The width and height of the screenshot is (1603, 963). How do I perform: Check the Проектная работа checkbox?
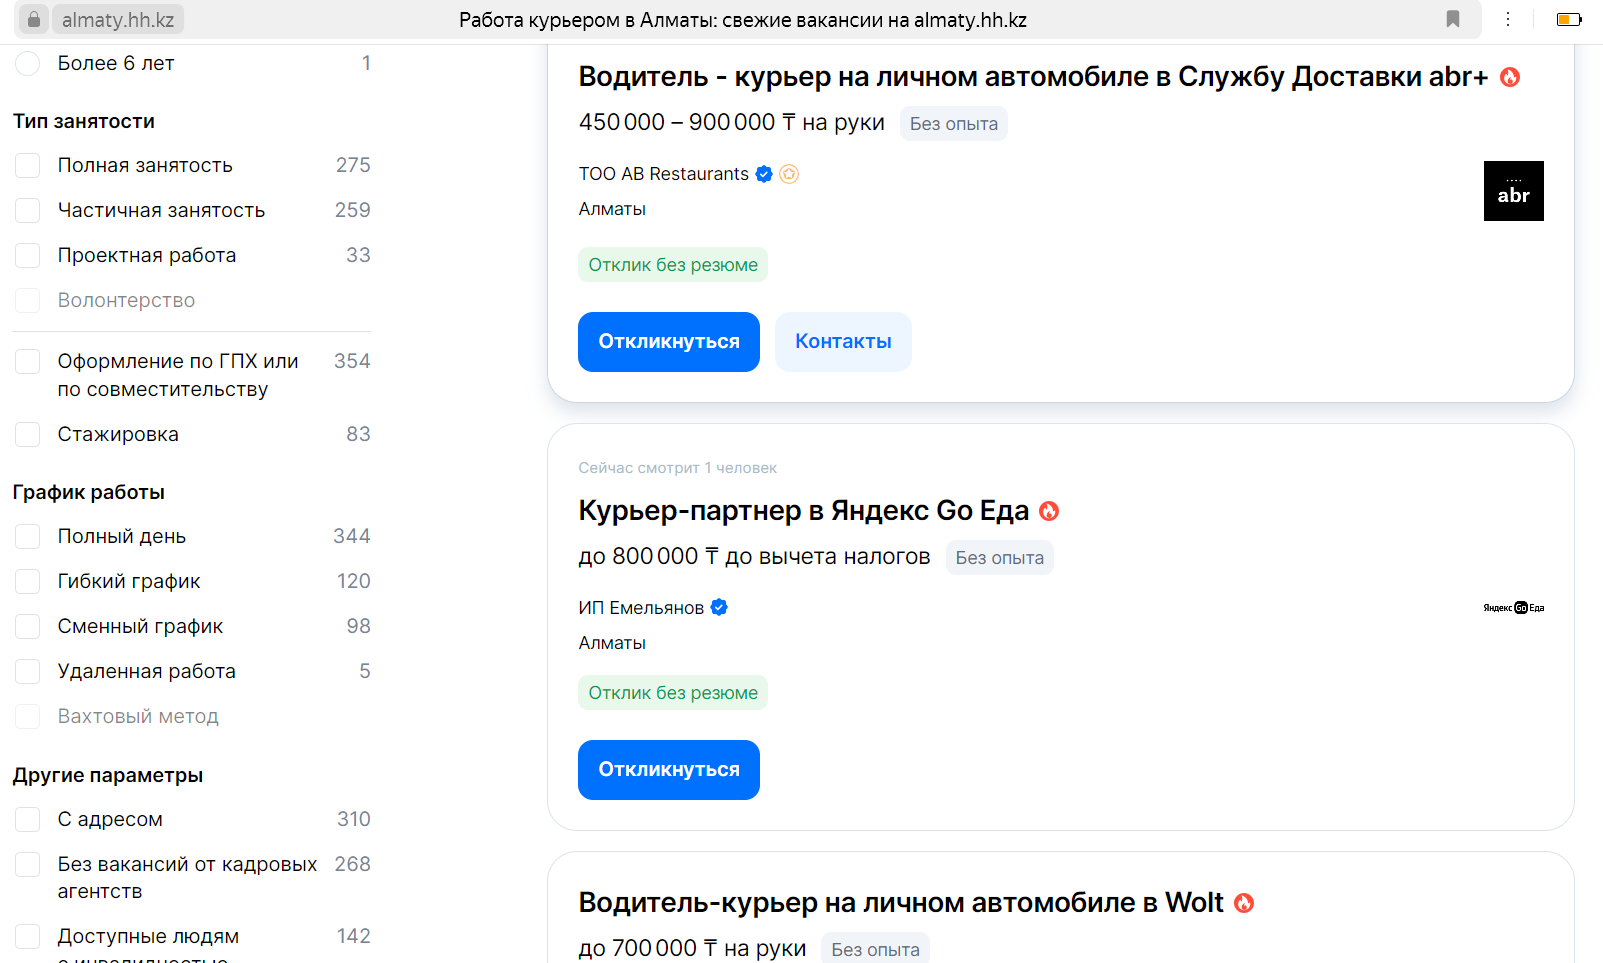28,255
